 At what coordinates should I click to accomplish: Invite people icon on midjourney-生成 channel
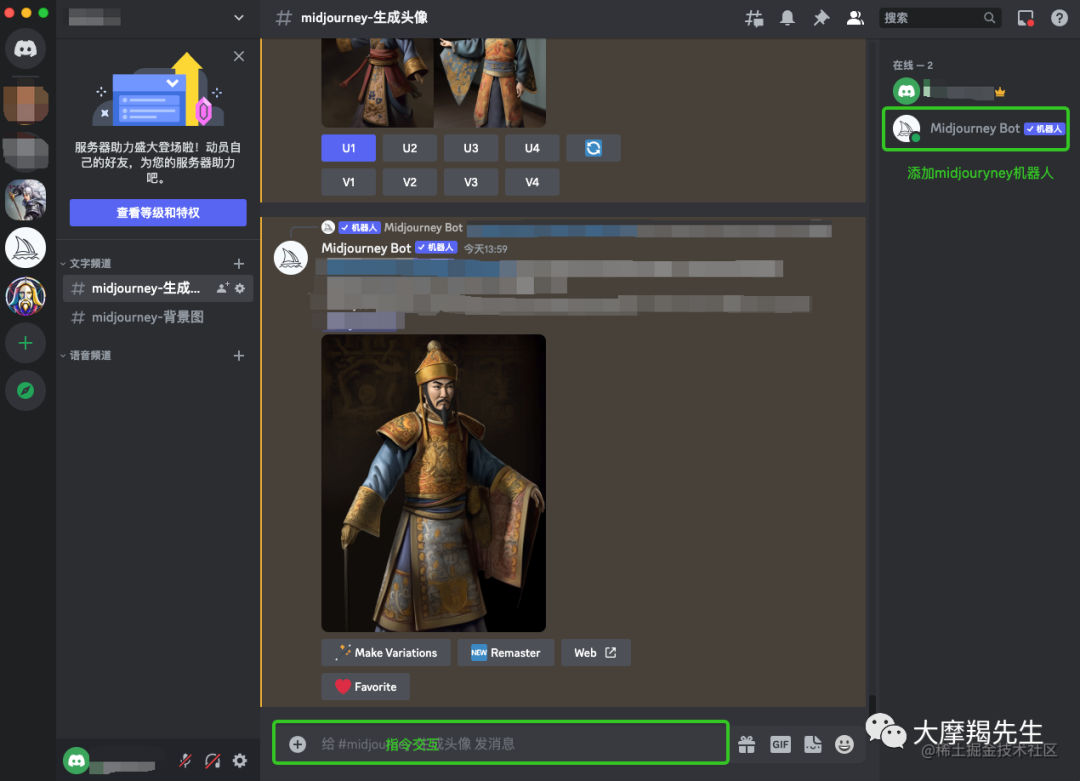click(222, 288)
